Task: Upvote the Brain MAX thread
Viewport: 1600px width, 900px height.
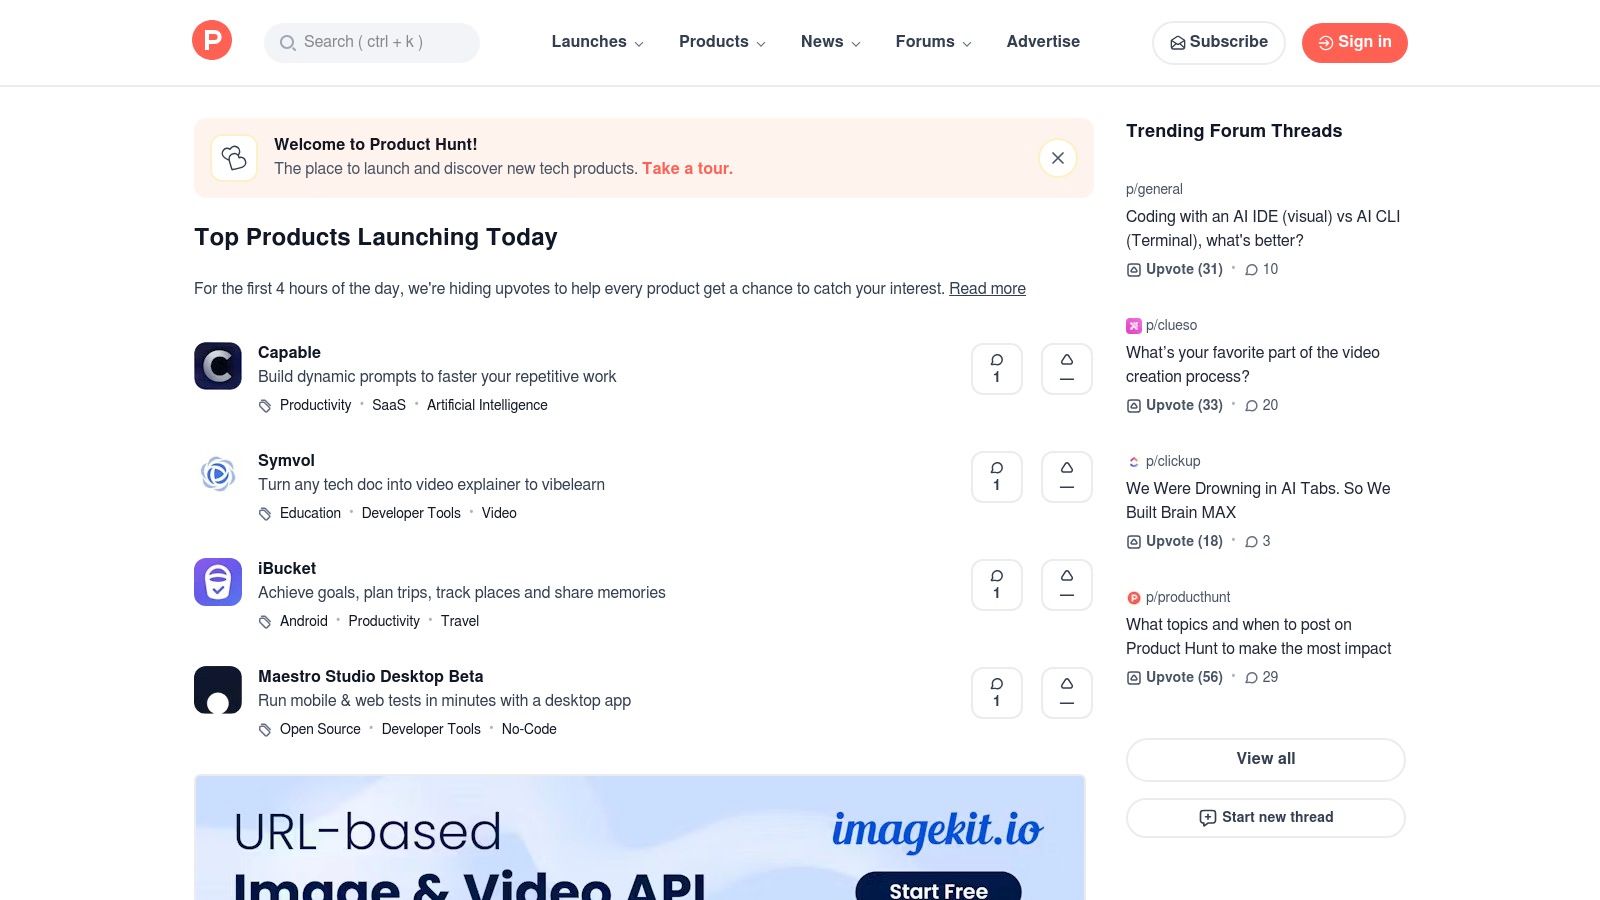Action: 1175,541
